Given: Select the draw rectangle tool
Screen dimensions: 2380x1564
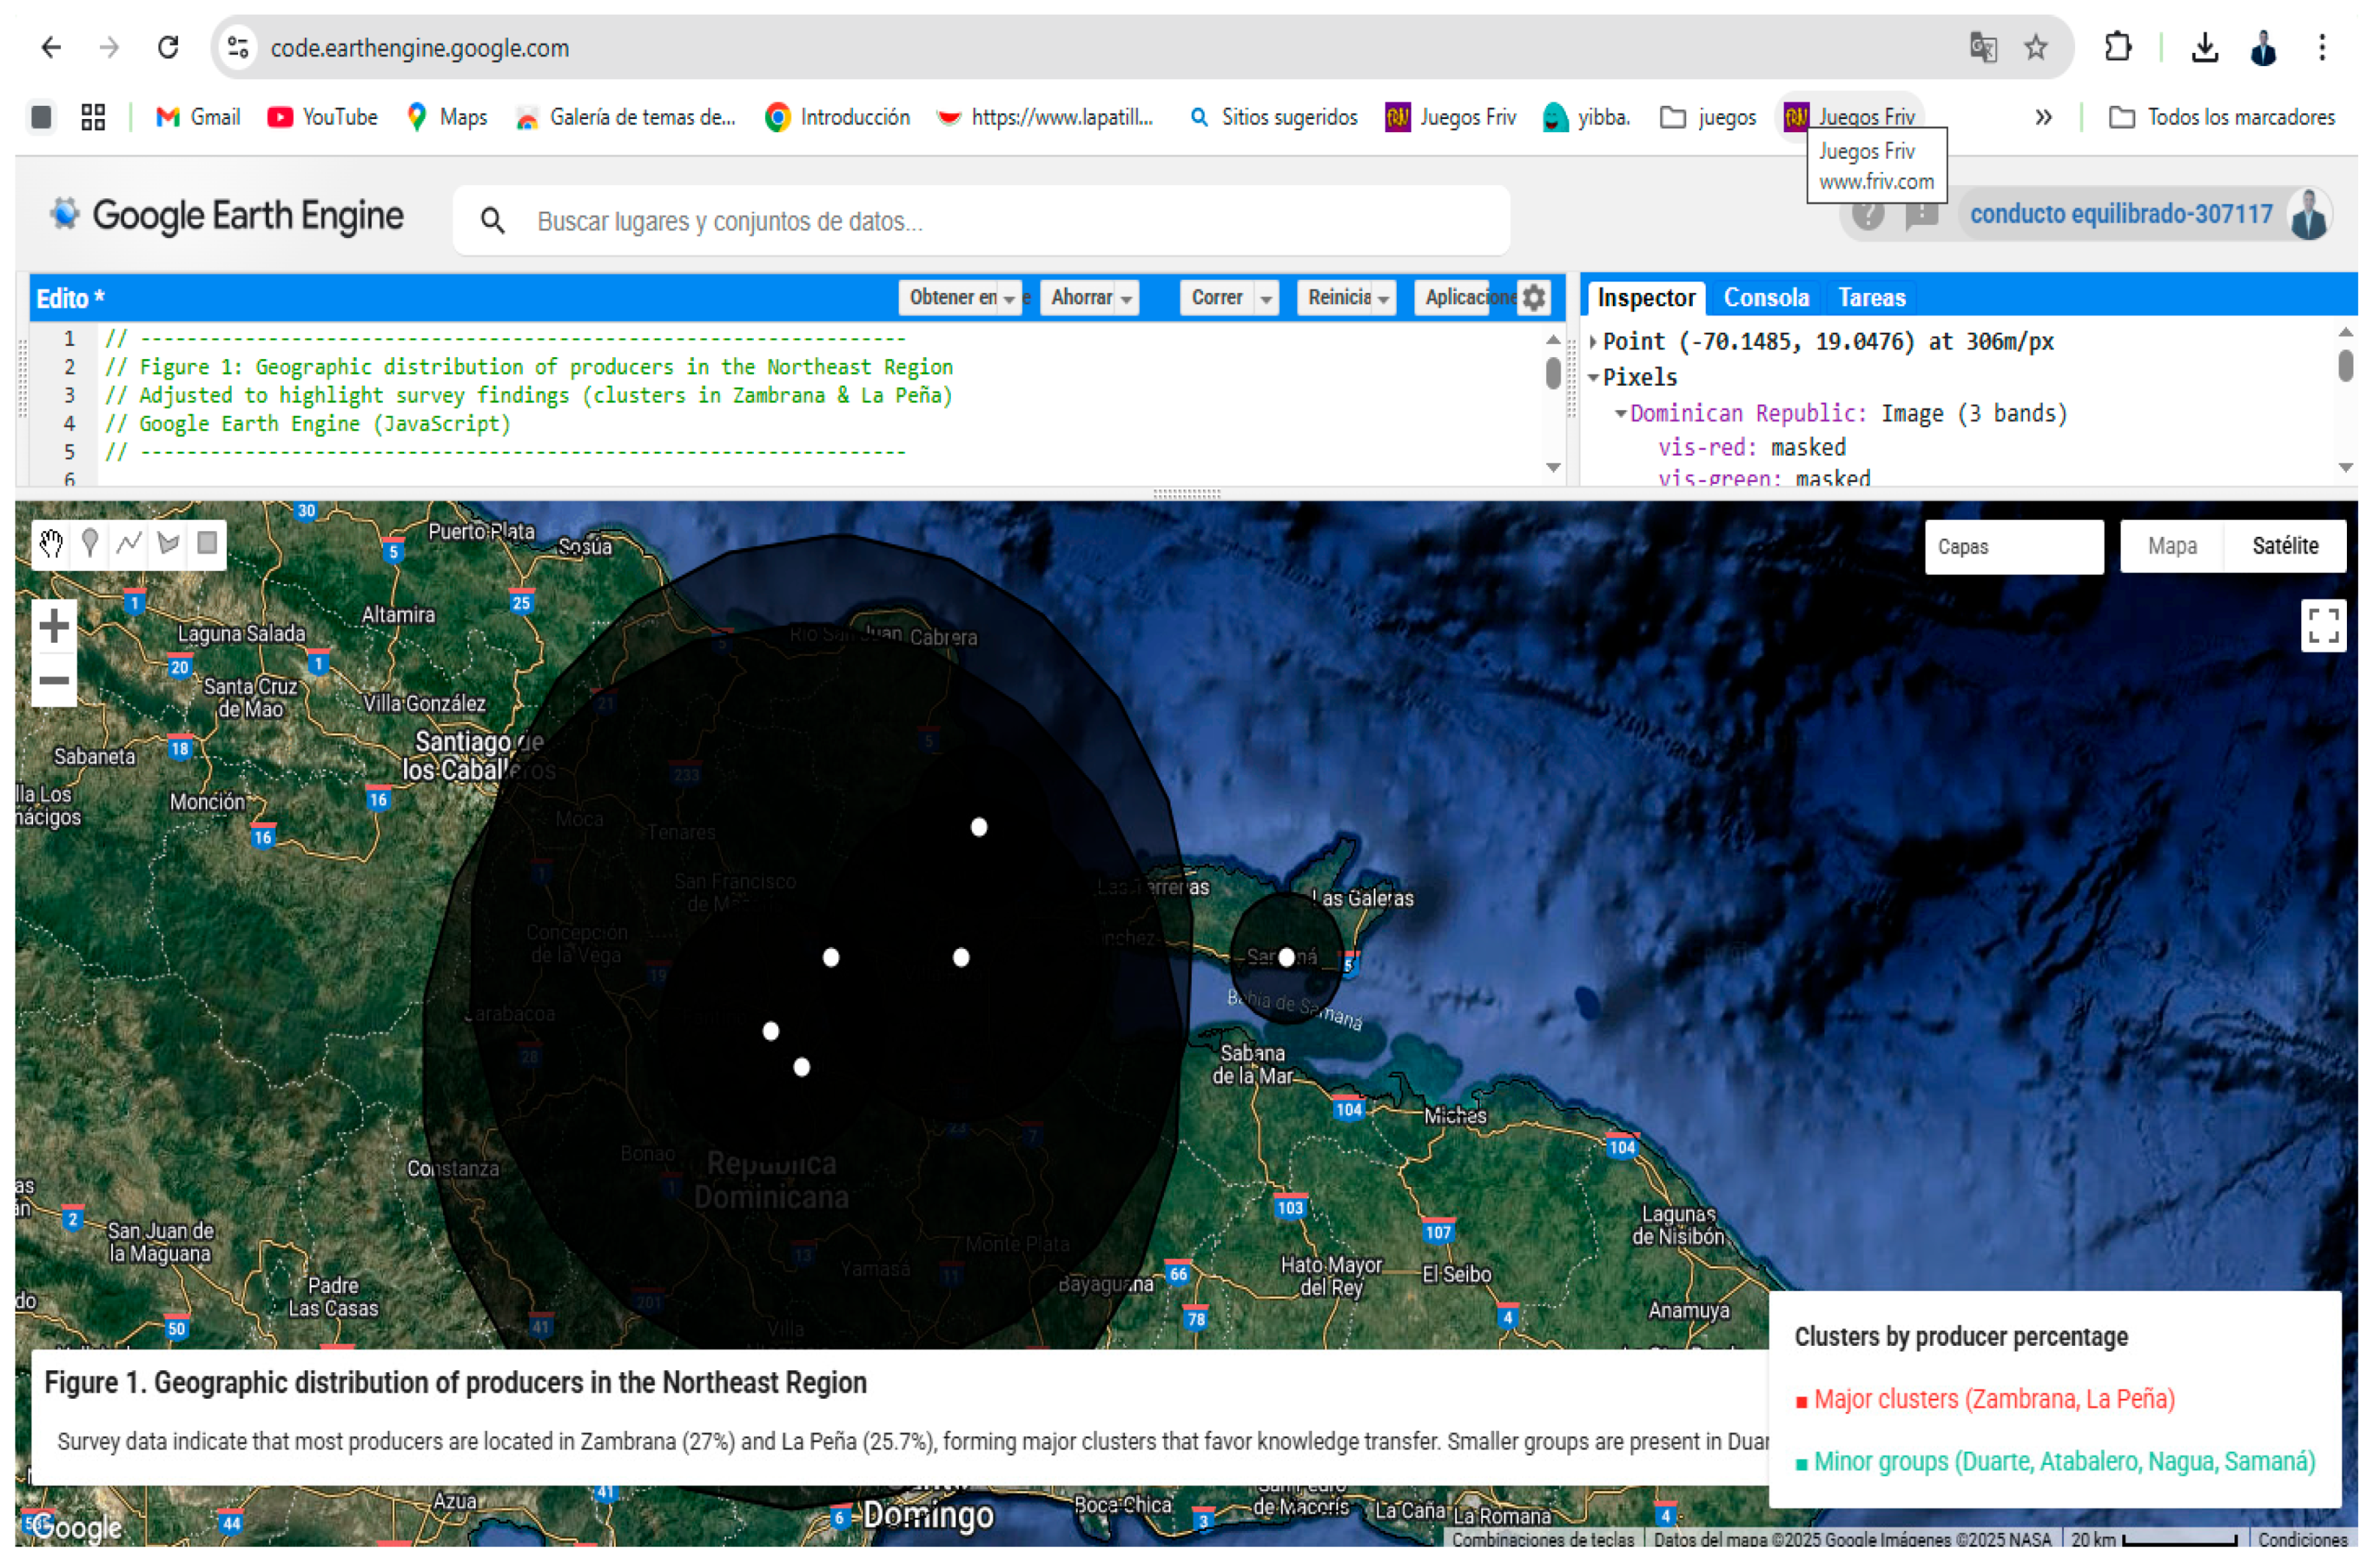Looking at the screenshot, I should point(207,545).
